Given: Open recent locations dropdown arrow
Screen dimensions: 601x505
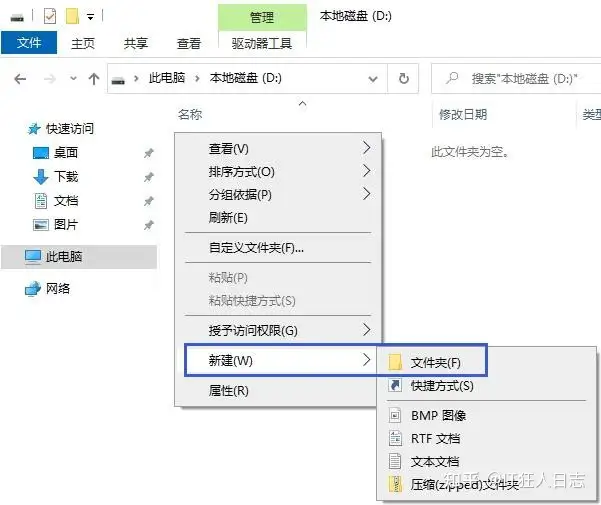Looking at the screenshot, I should 73,79.
